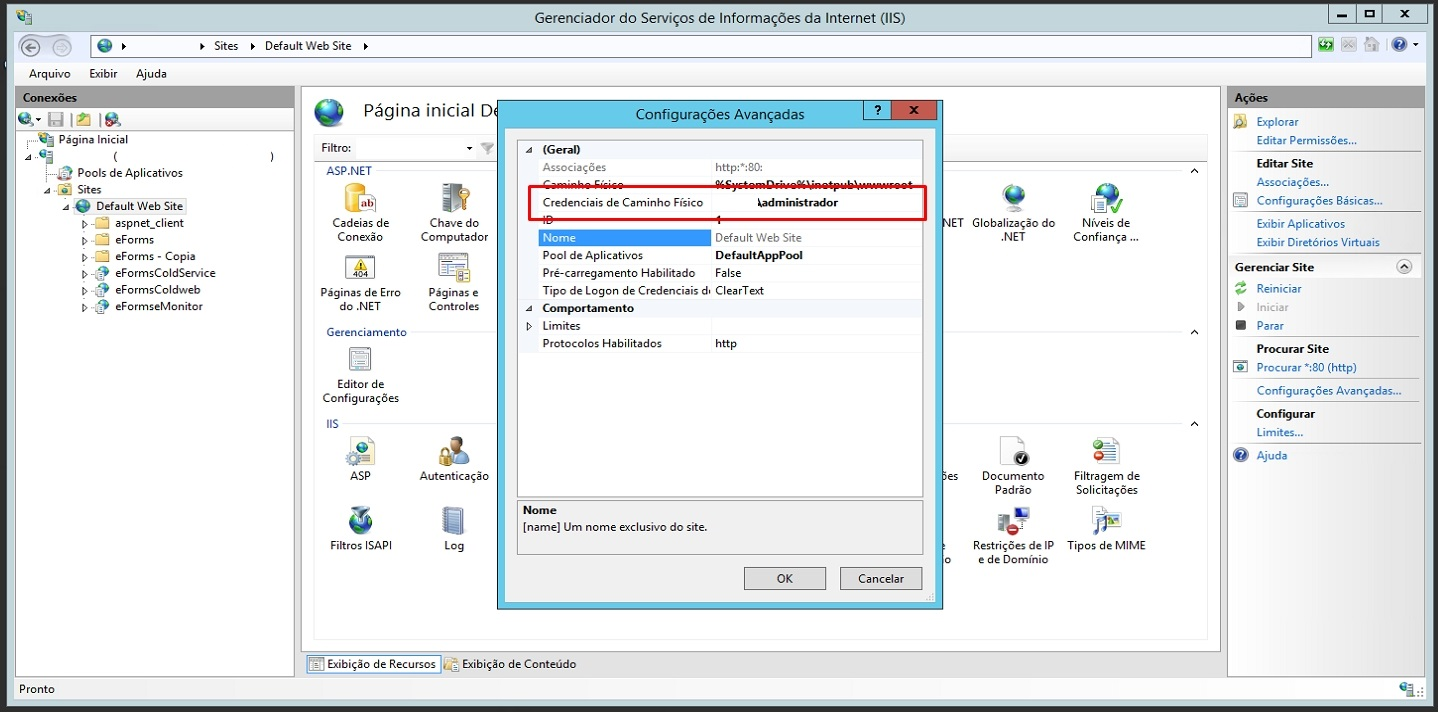
Task: Collapse the (Geral) section in dialog
Action: (x=530, y=150)
